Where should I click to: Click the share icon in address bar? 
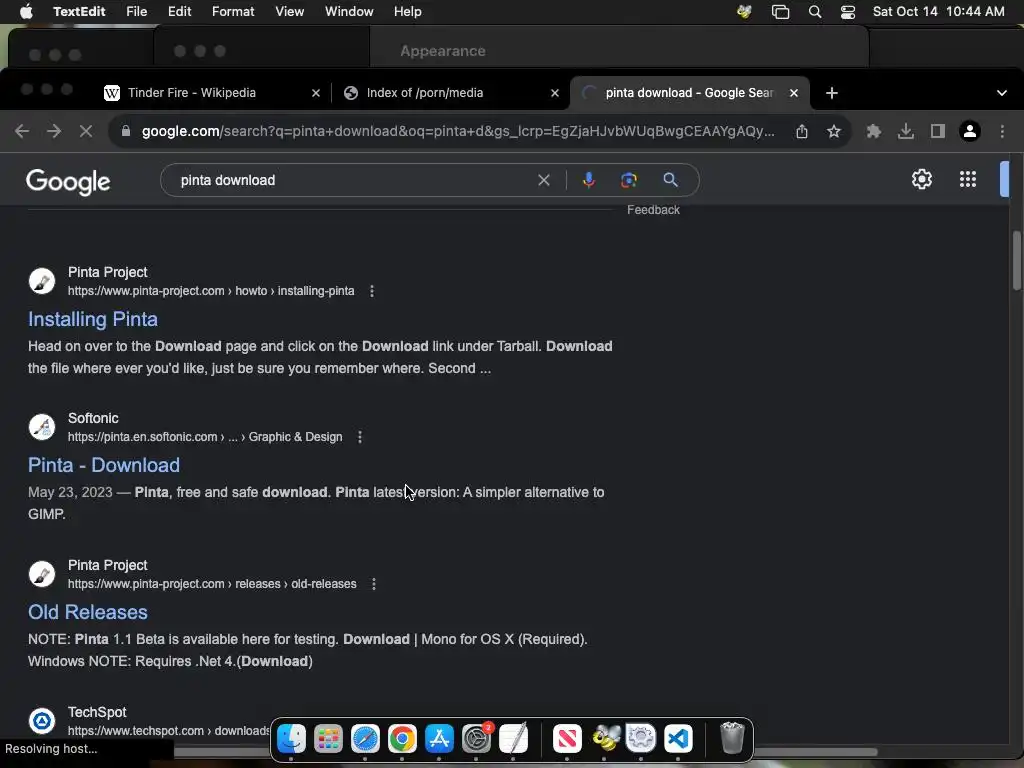[802, 131]
